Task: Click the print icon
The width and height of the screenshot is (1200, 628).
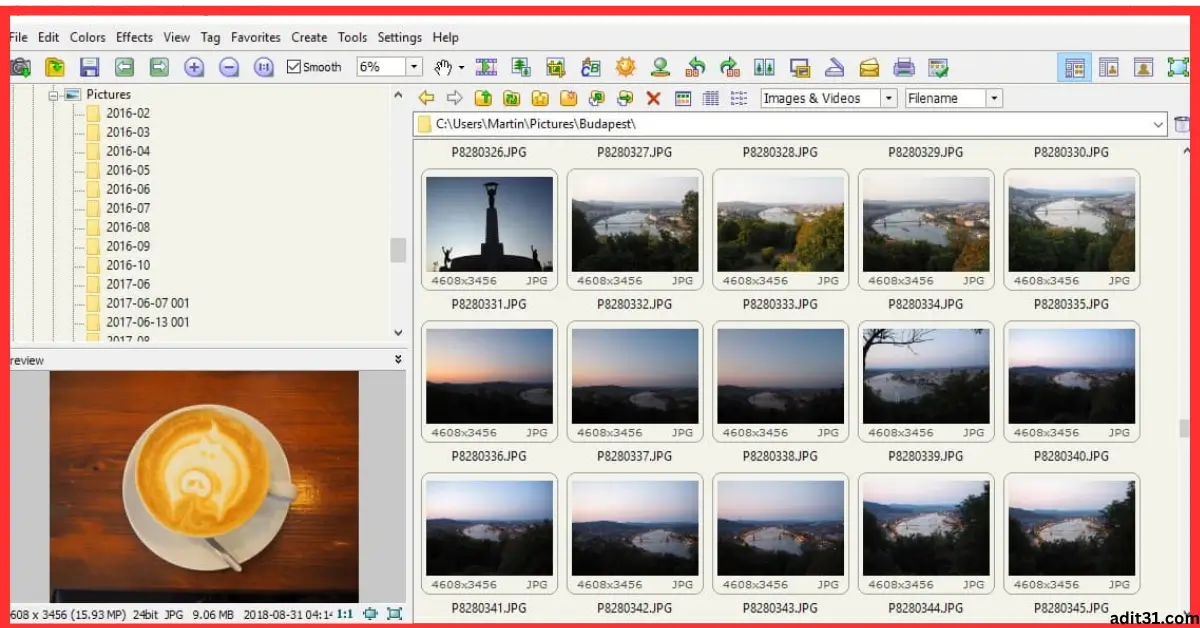Action: 904,67
